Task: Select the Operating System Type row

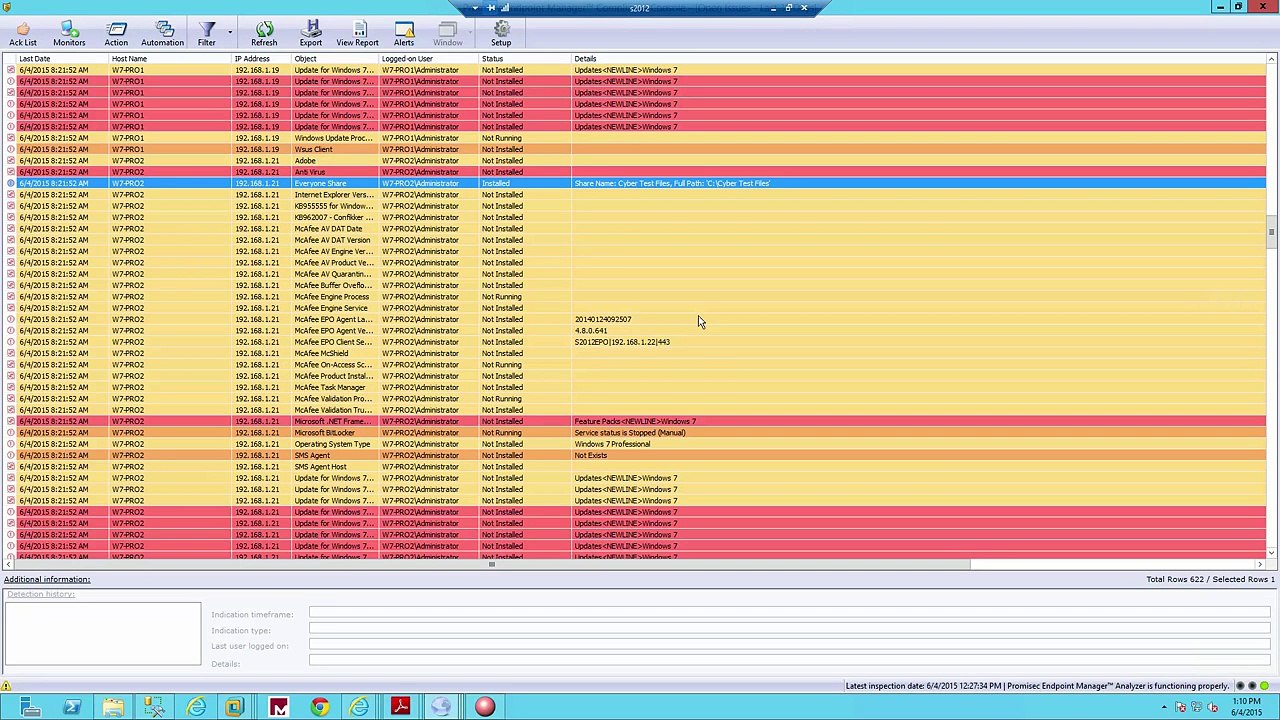Action: tap(636, 444)
